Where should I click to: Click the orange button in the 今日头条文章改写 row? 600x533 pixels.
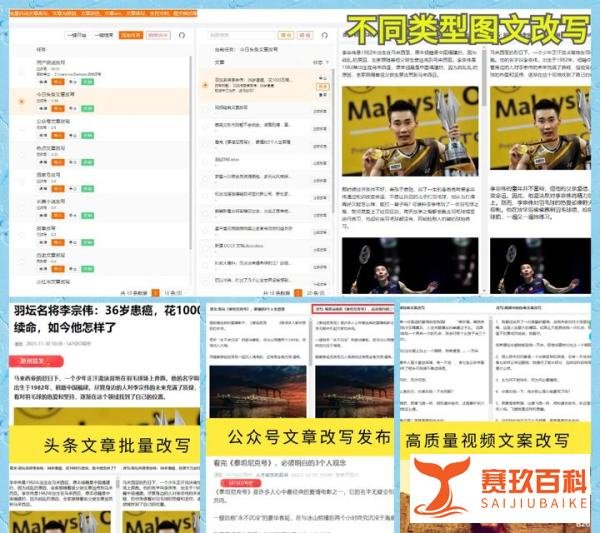58,109
